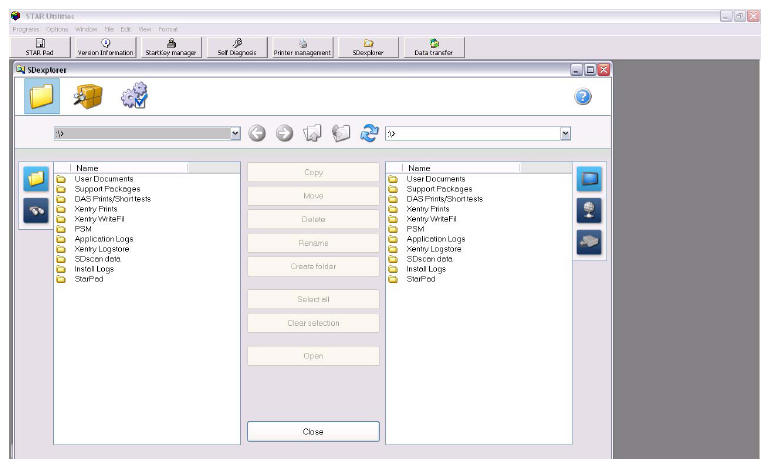Click the Name column header in left pane
Image resolution: width=770 pixels, height=468 pixels.
click(x=88, y=168)
